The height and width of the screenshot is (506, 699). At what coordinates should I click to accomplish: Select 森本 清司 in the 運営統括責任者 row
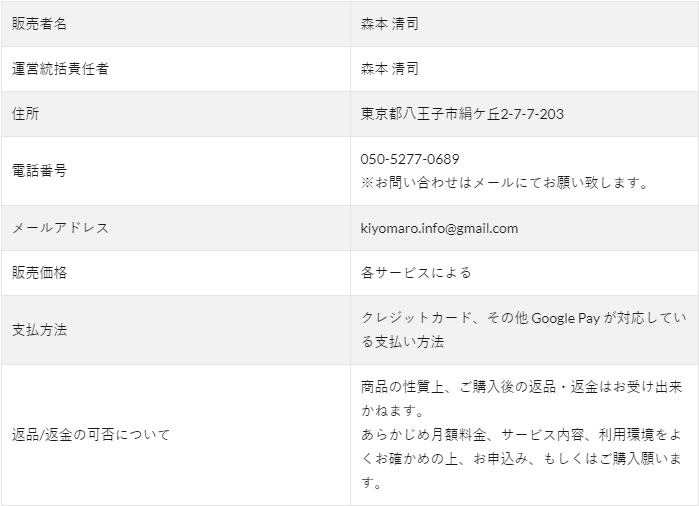click(x=390, y=69)
